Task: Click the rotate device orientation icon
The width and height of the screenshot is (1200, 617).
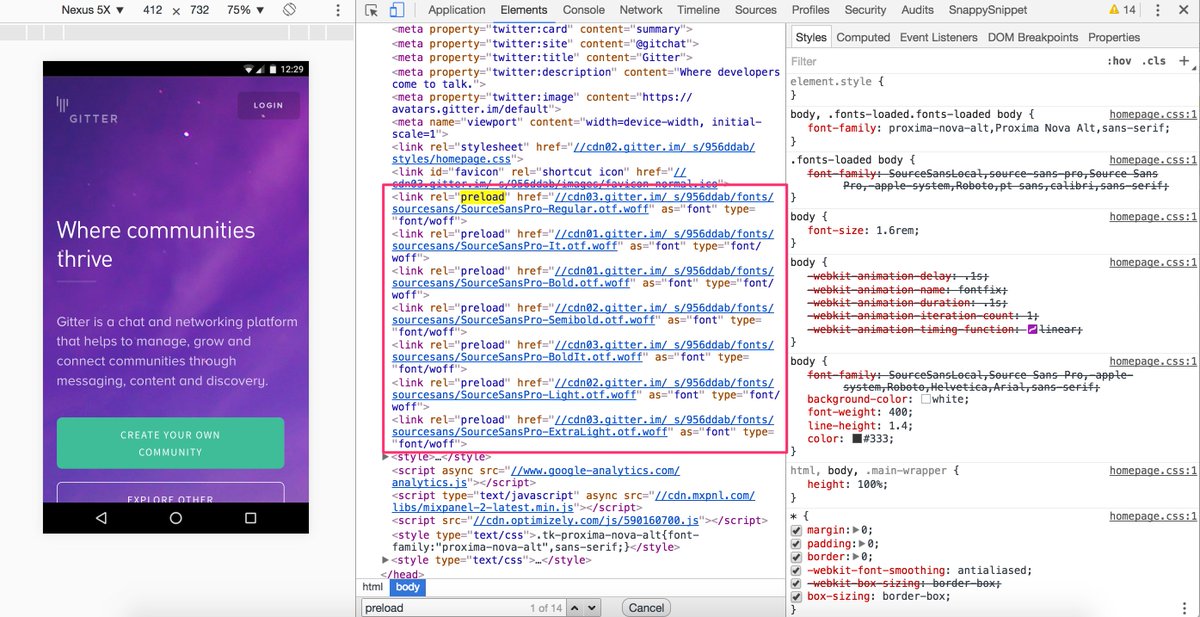Action: [289, 10]
